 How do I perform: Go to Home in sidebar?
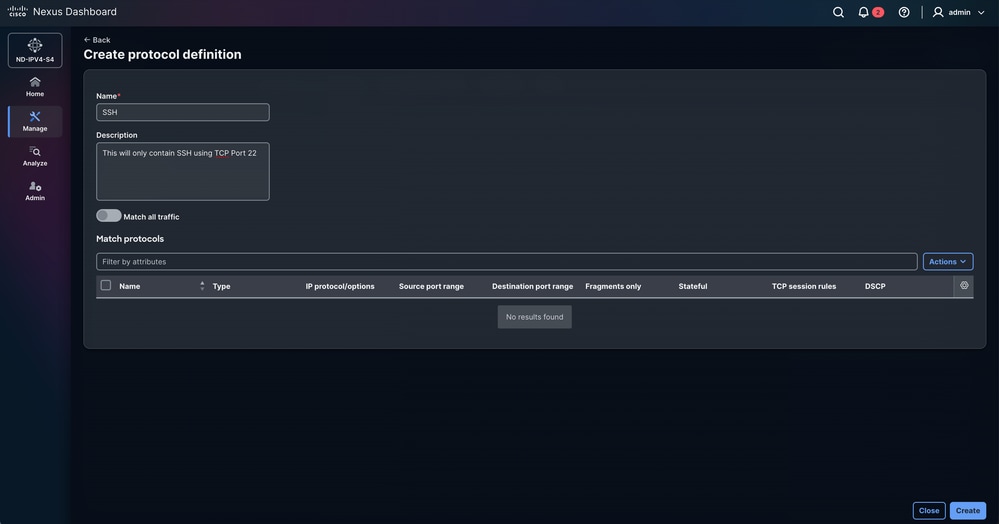point(35,87)
